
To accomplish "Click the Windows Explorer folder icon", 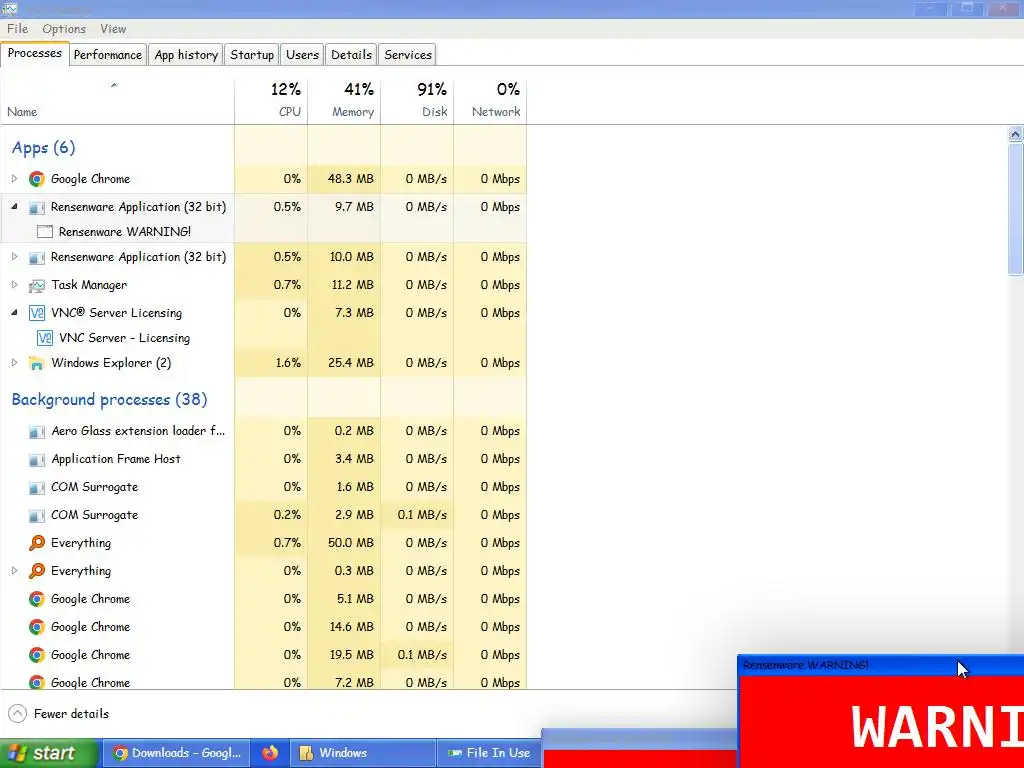I will point(37,363).
